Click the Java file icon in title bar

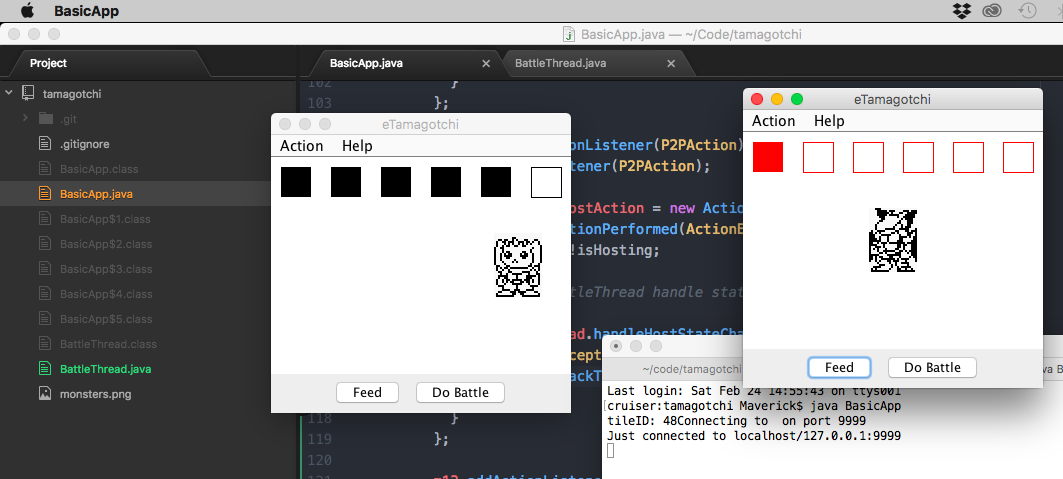tap(569, 34)
